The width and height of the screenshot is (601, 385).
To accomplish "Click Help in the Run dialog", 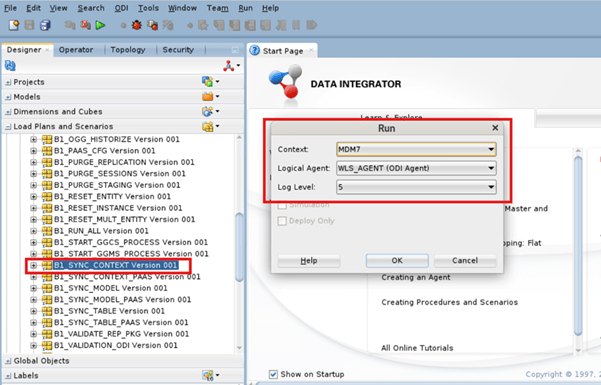I will (x=309, y=260).
